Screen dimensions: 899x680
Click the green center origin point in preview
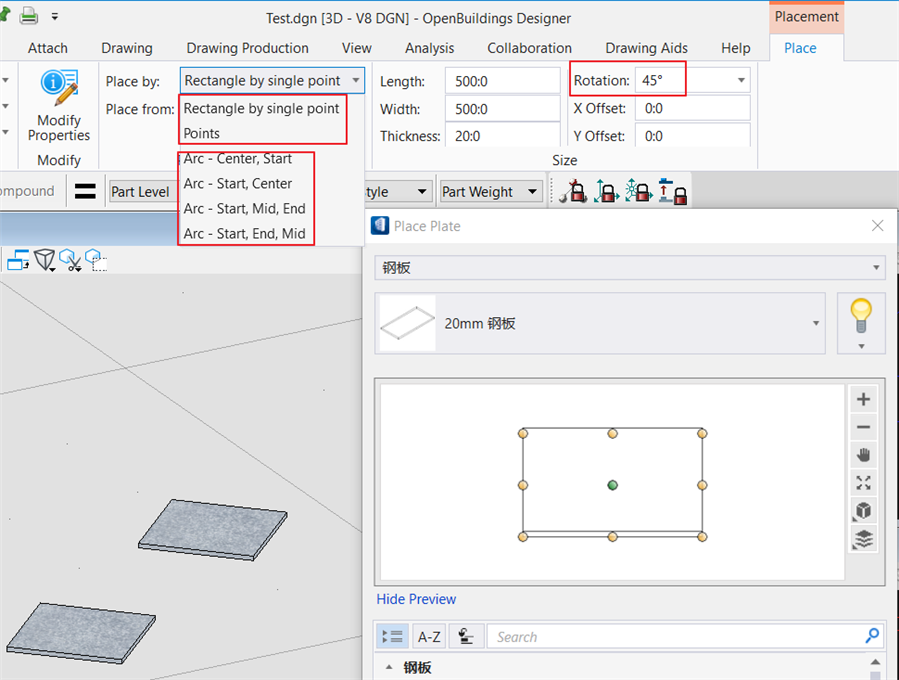click(612, 485)
